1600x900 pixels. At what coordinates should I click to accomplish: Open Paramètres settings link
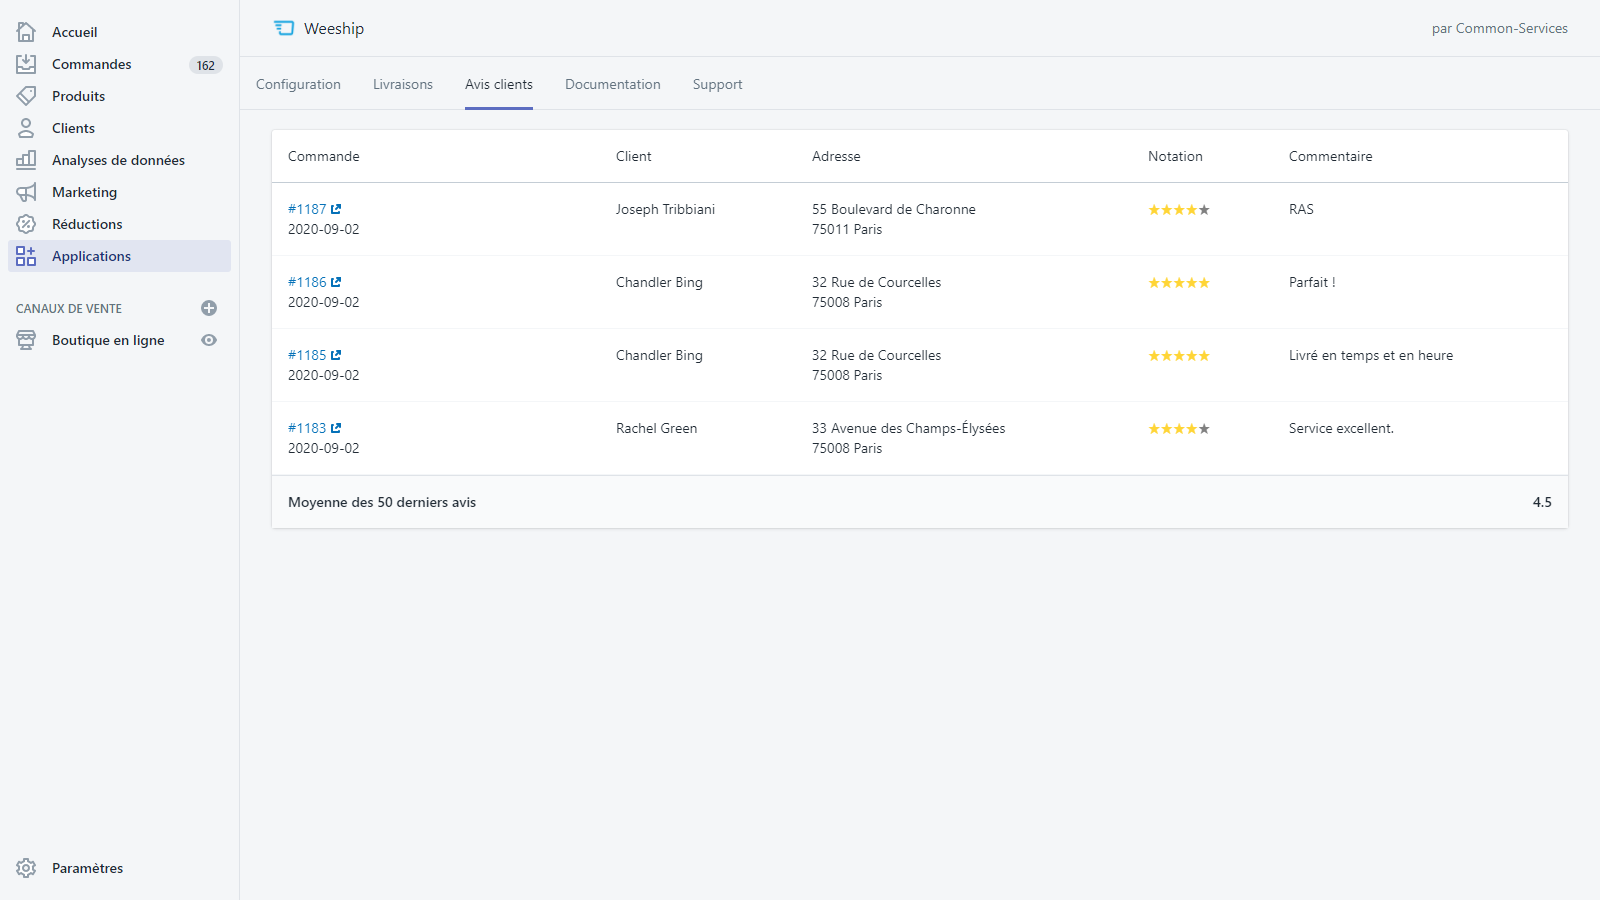pyautogui.click(x=88, y=868)
